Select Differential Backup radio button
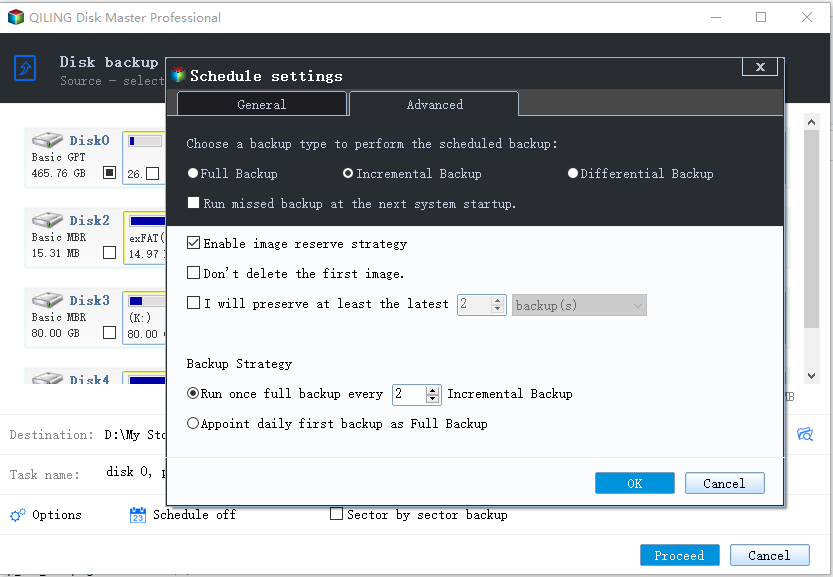Screen dimensions: 833x577 tap(573, 173)
